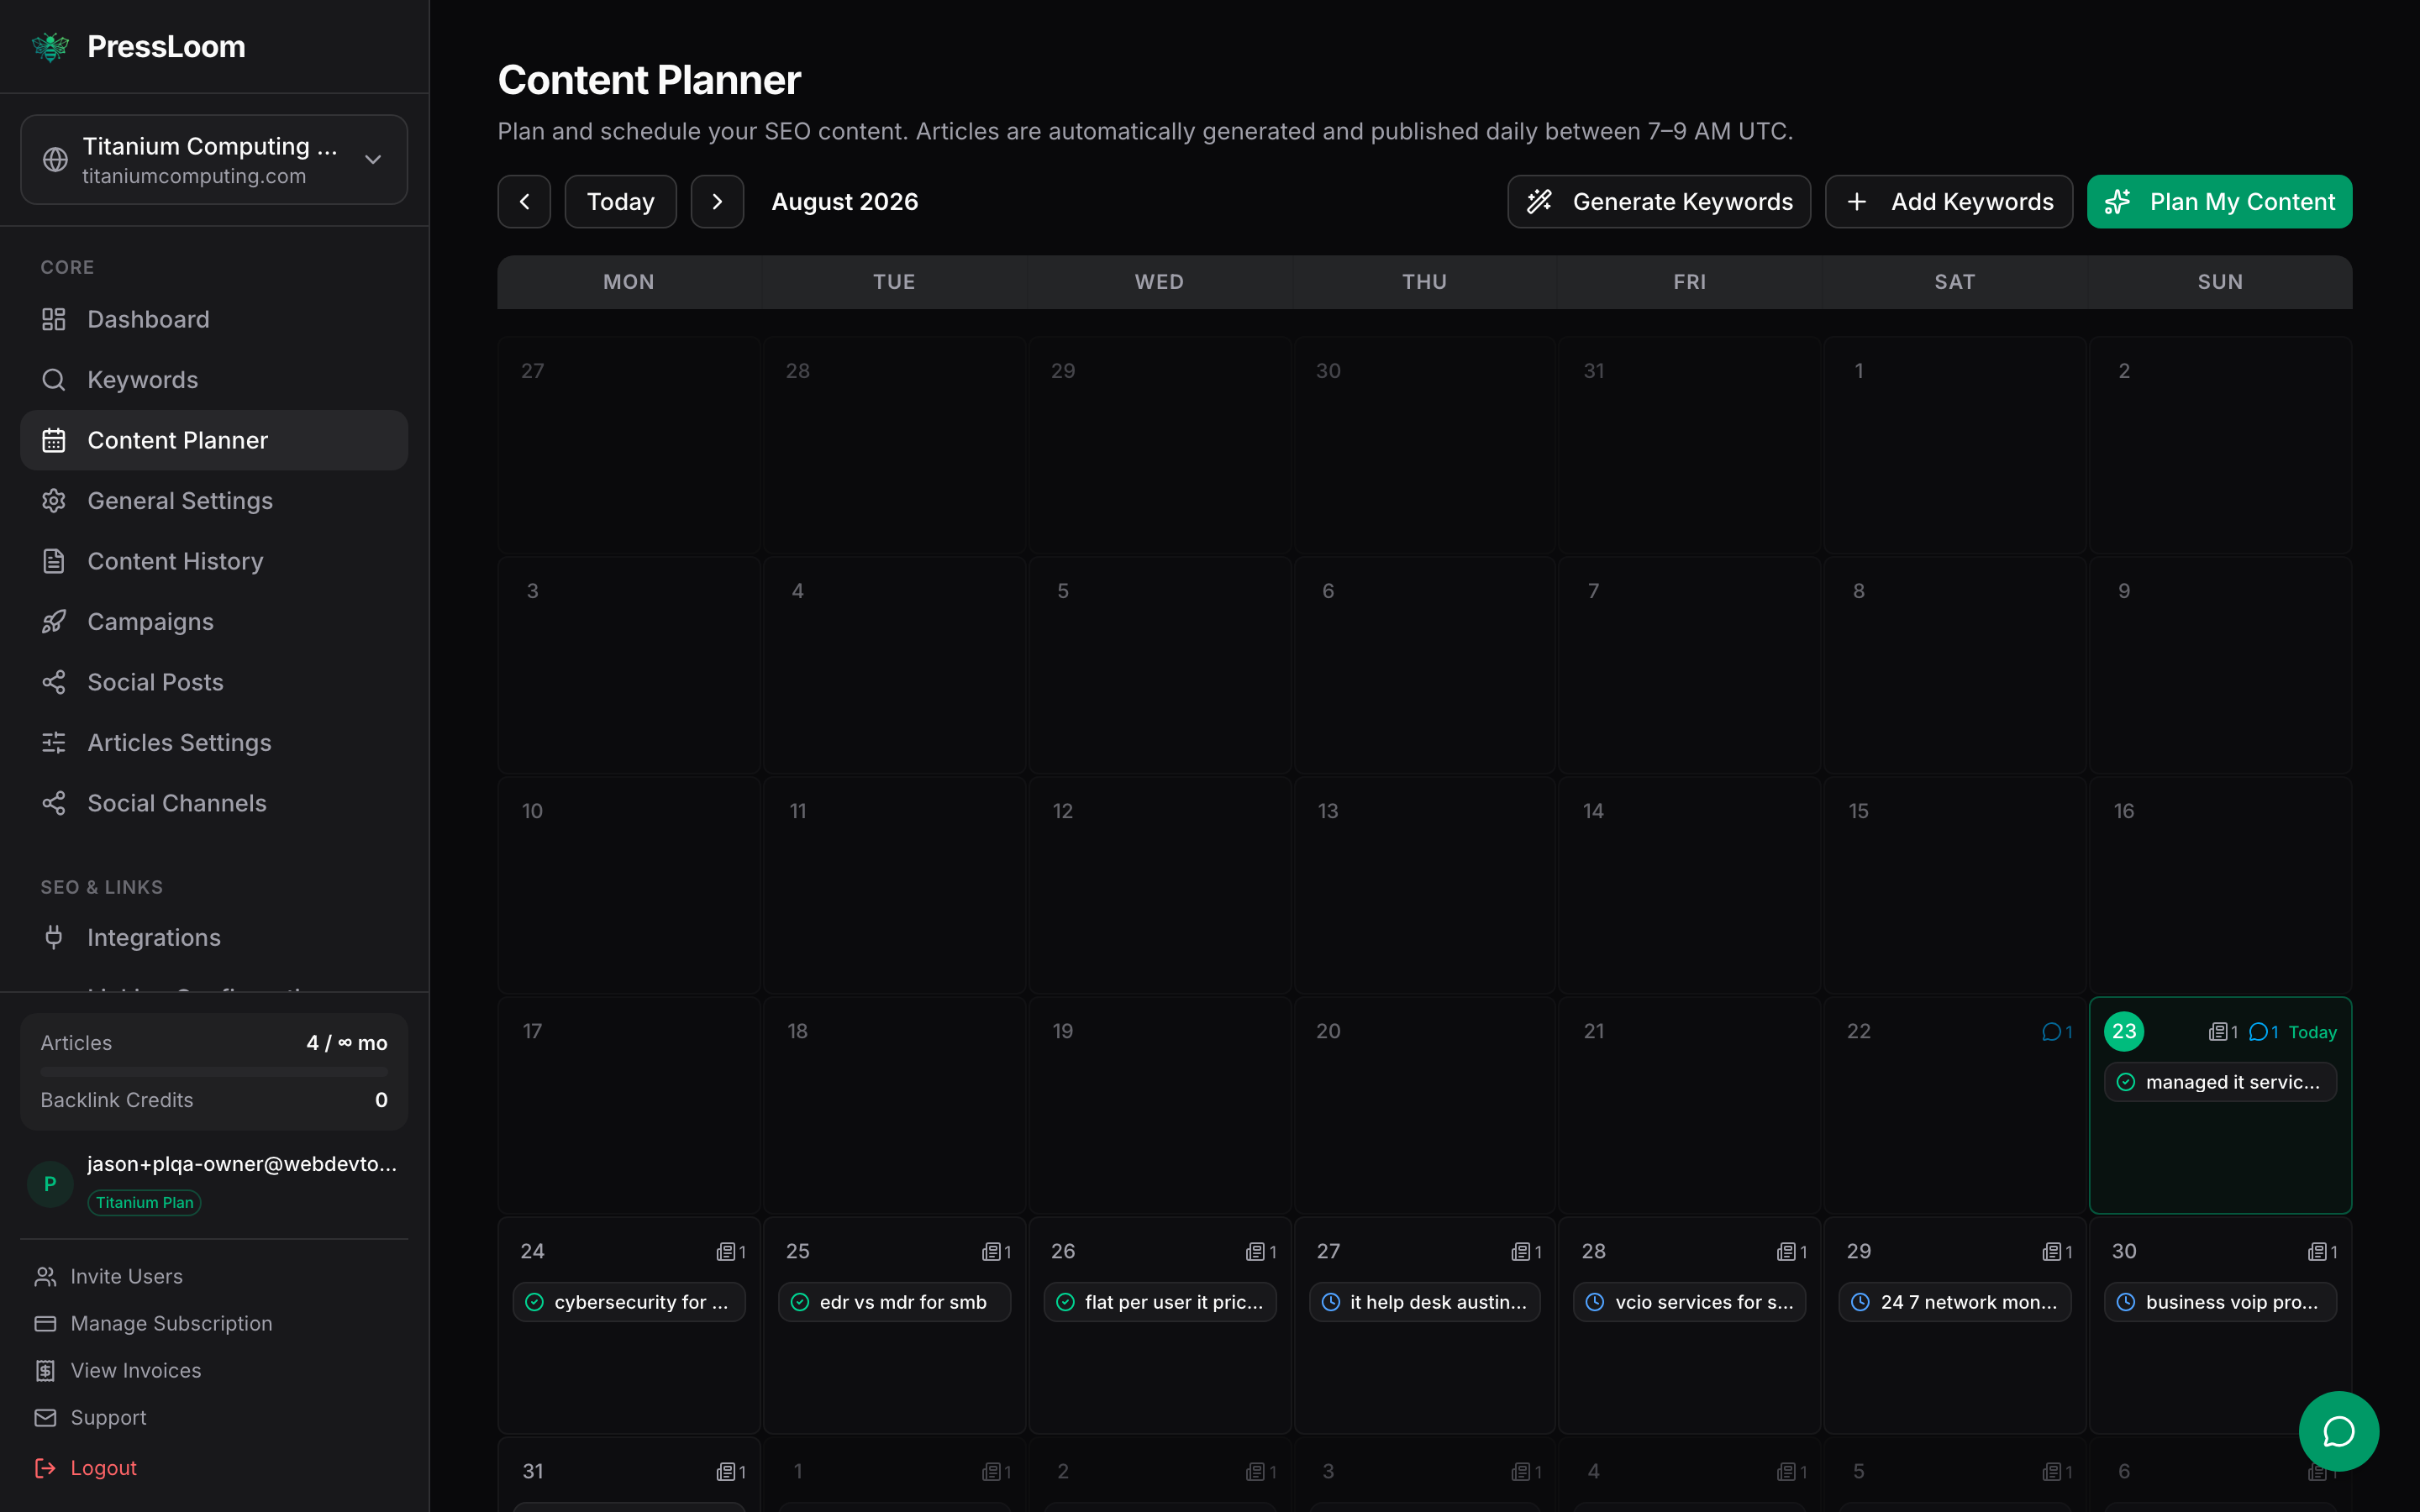Open the managed it servic... article

2220,1082
